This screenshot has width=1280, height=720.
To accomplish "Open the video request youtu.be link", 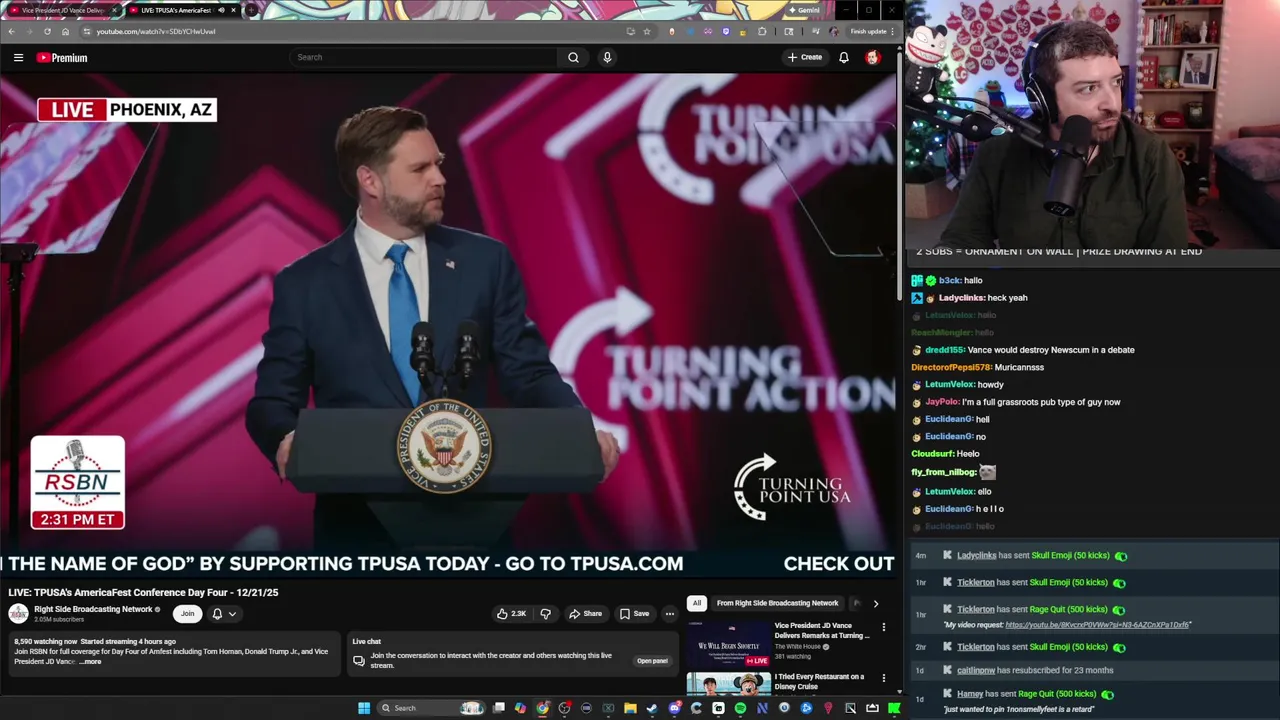I will click(1097, 625).
